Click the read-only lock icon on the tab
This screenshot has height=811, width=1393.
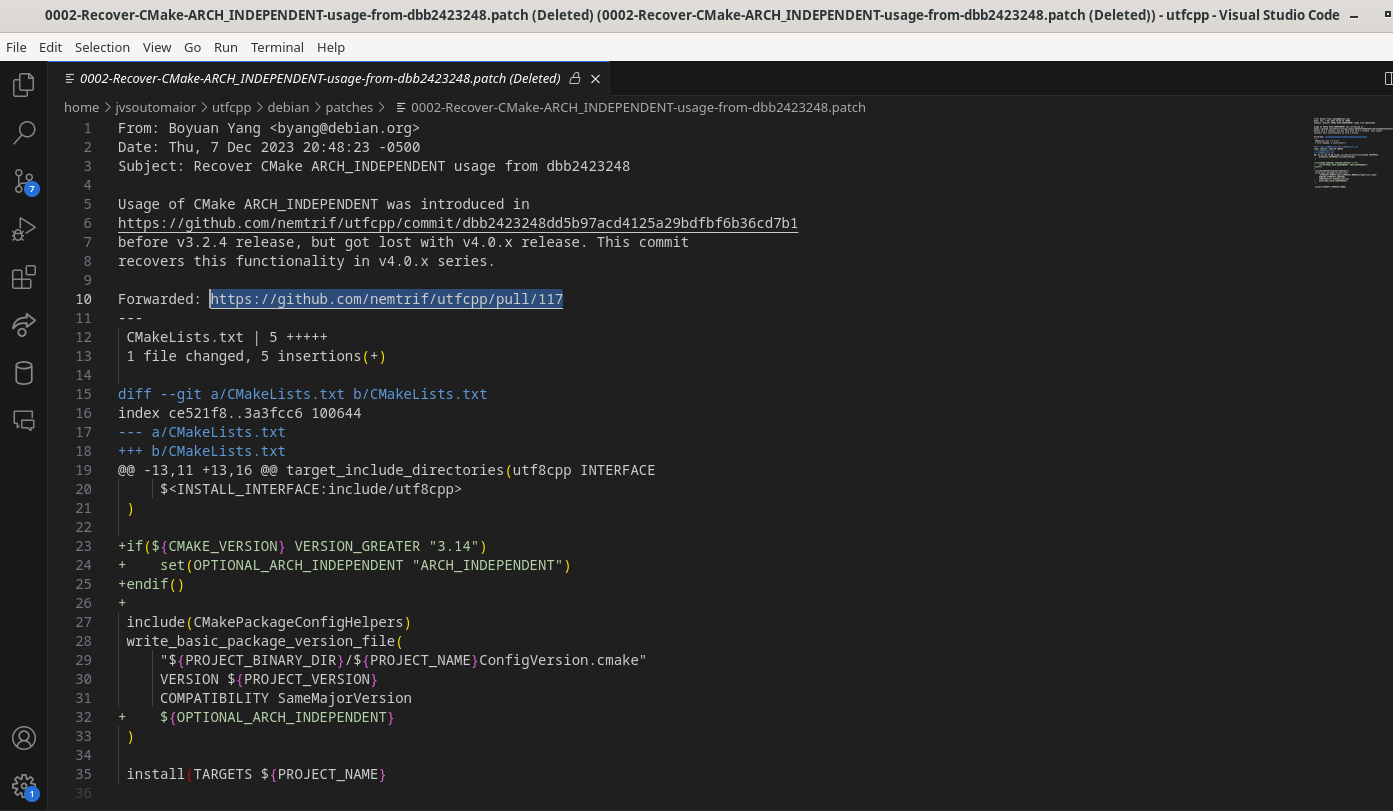click(575, 78)
